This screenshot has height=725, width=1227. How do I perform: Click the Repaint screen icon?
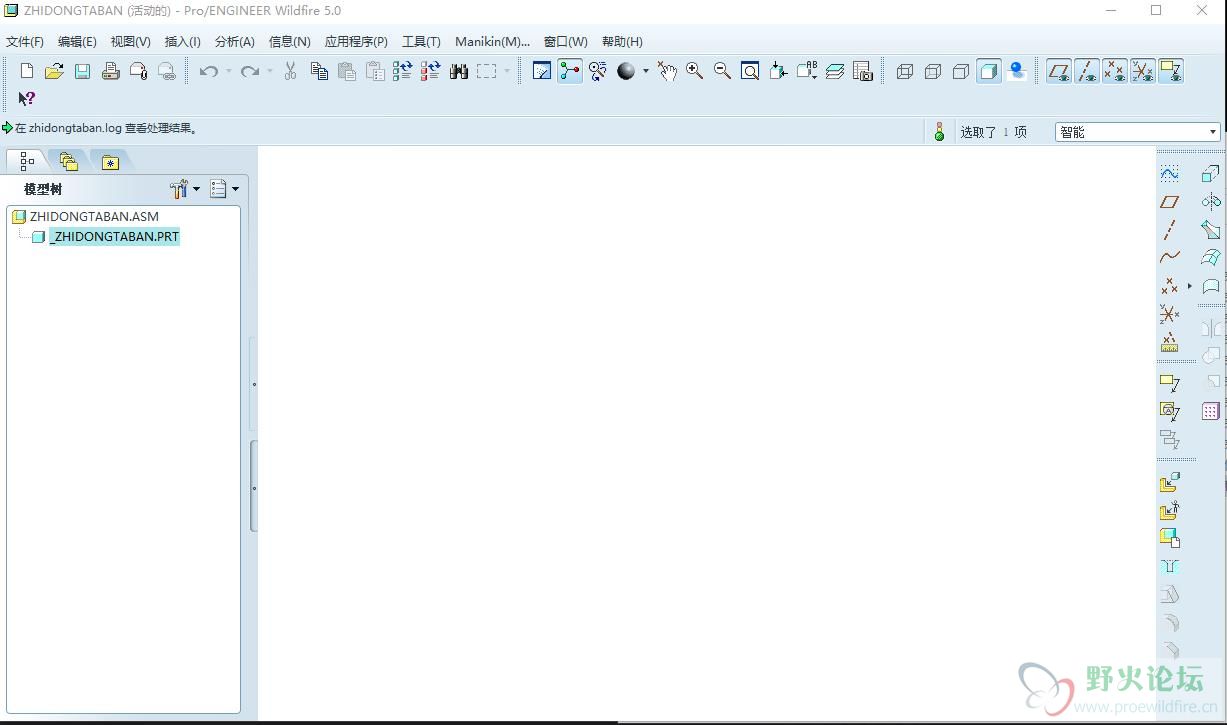point(542,71)
